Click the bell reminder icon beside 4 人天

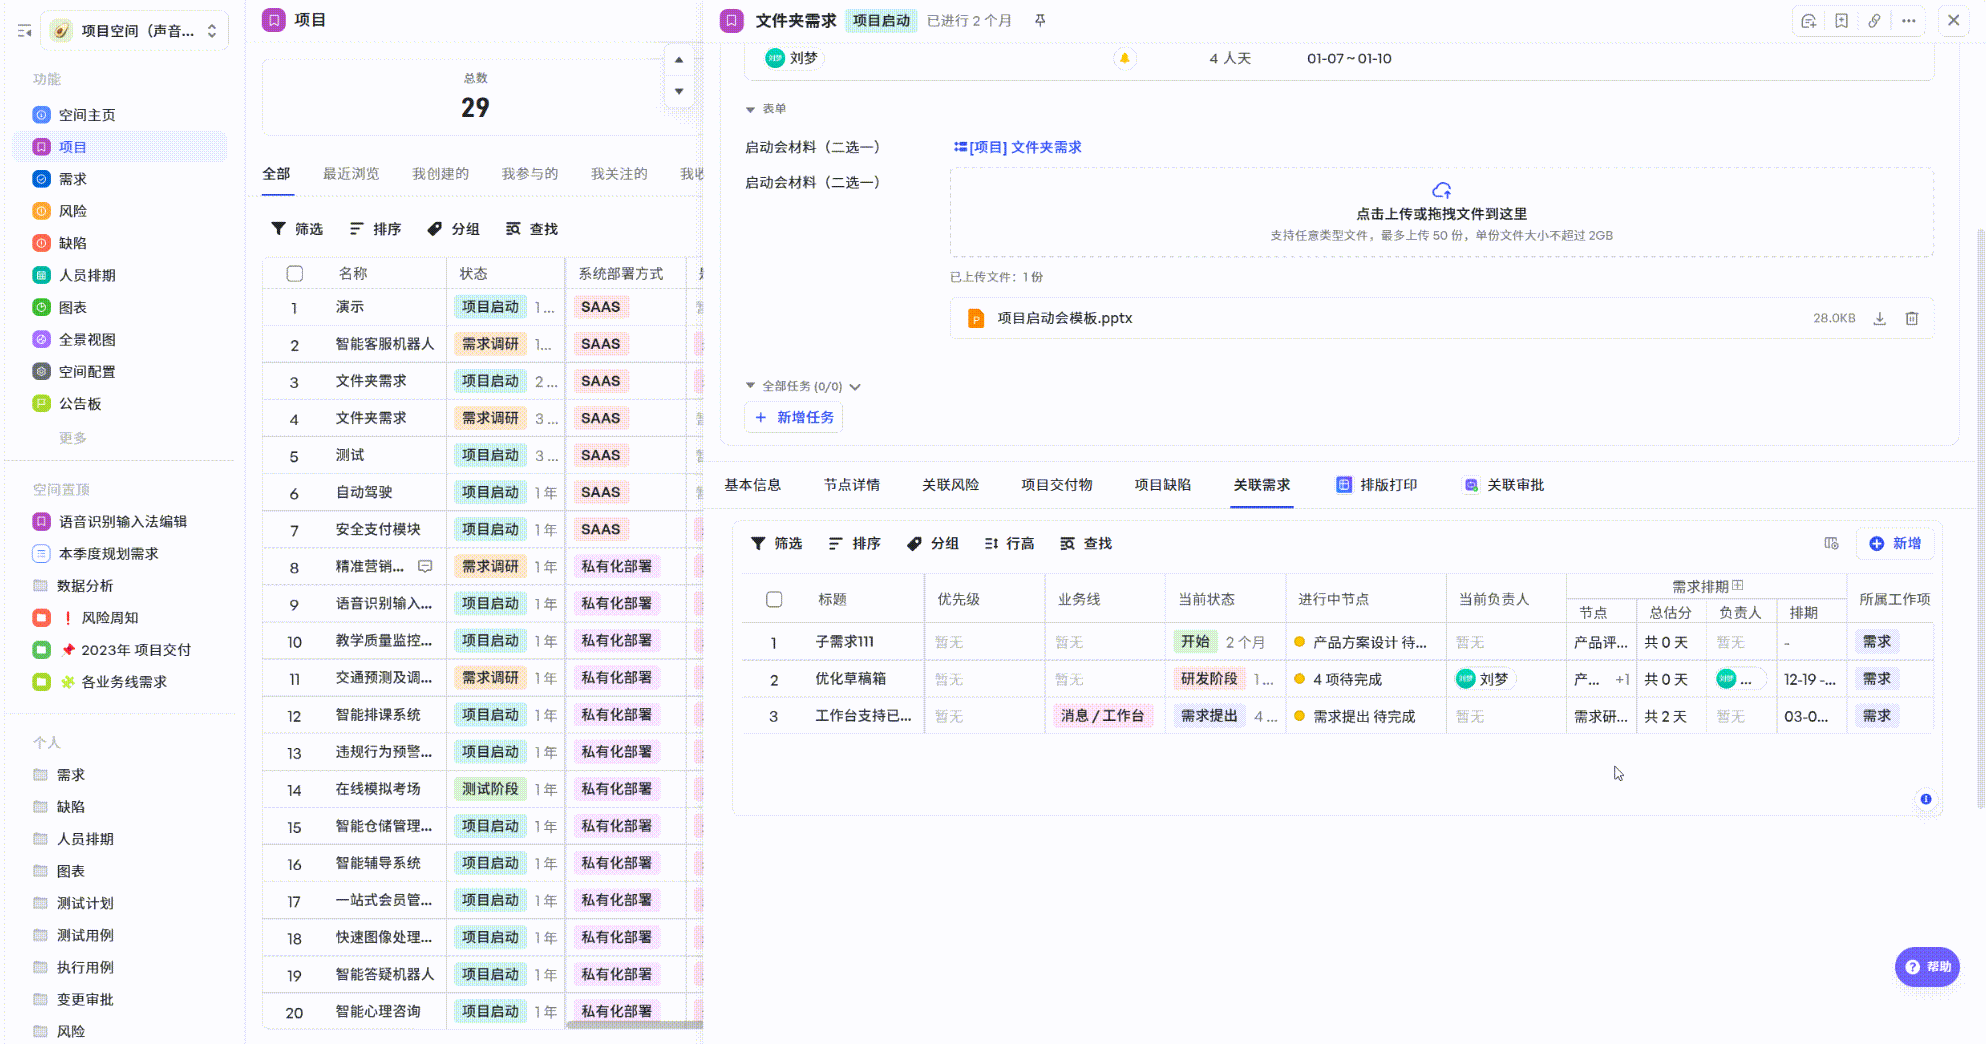[1124, 58]
